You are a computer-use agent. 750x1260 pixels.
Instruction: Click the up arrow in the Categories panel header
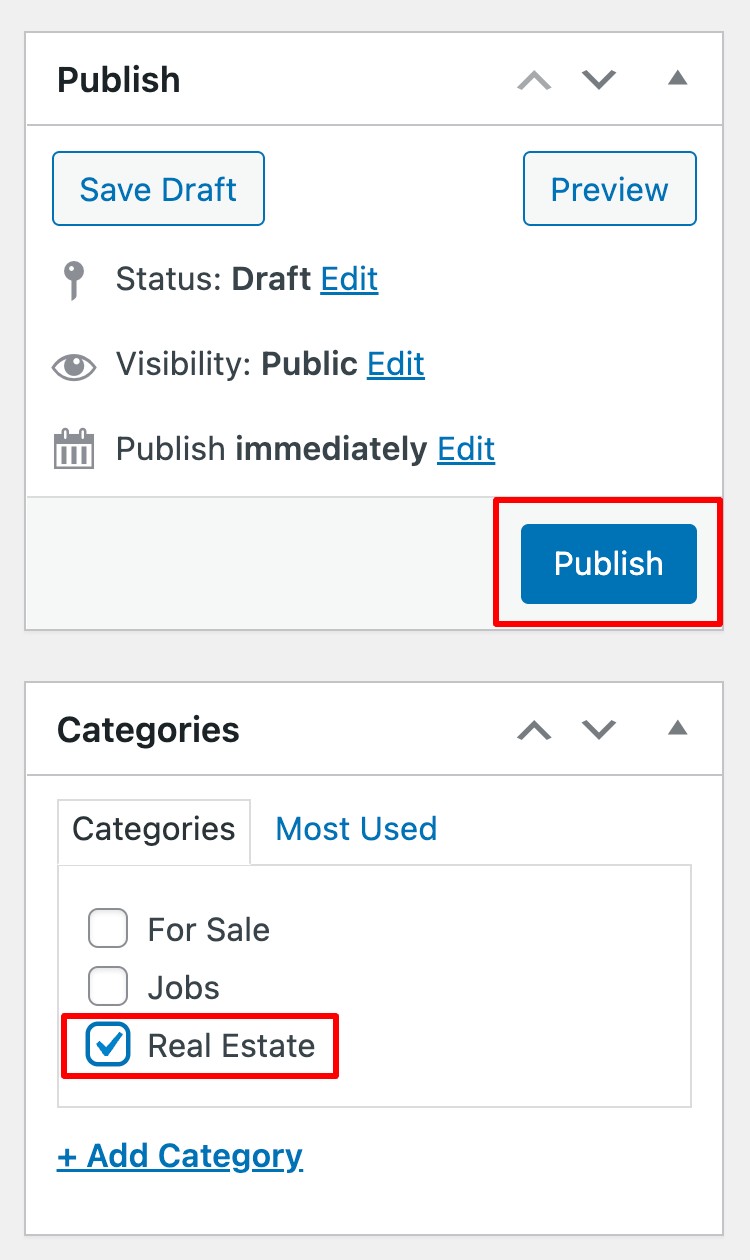(533, 731)
